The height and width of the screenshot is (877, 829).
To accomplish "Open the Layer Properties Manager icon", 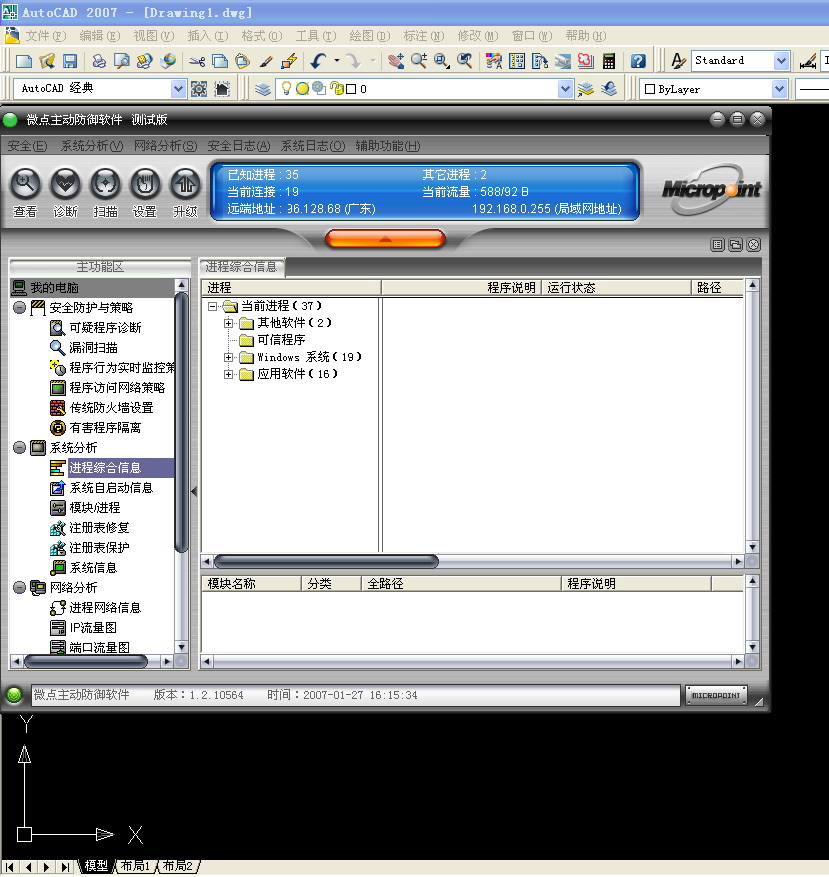I will click(x=263, y=89).
